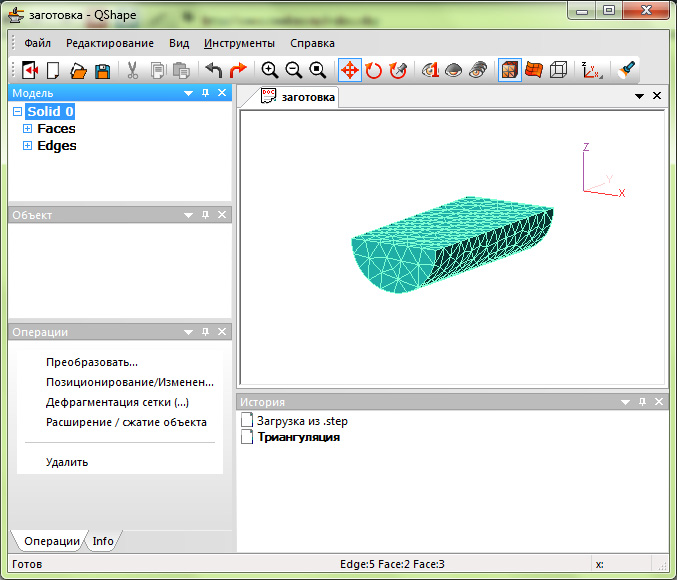
Task: Click the Copy icon in the toolbar
Action: [158, 70]
